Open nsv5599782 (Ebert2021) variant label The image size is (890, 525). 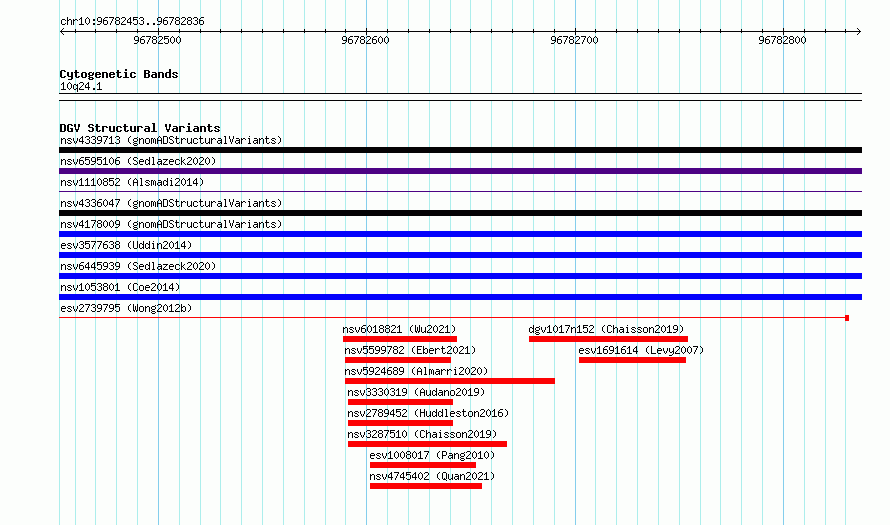coord(410,350)
